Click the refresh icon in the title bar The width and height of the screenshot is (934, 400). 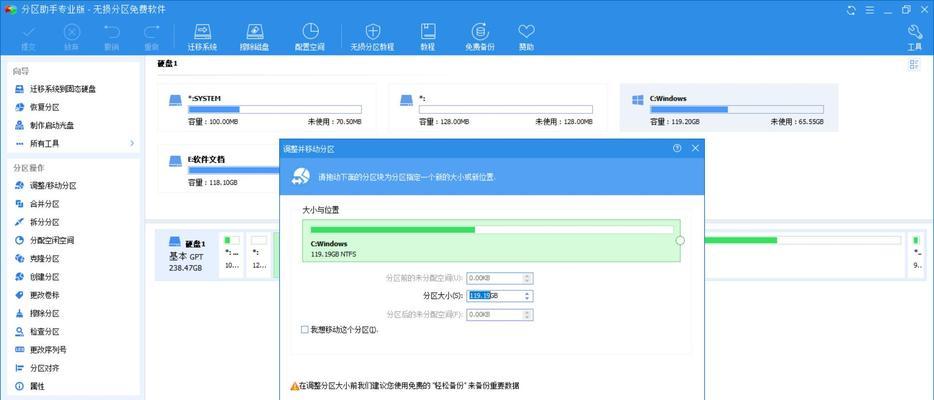(851, 10)
